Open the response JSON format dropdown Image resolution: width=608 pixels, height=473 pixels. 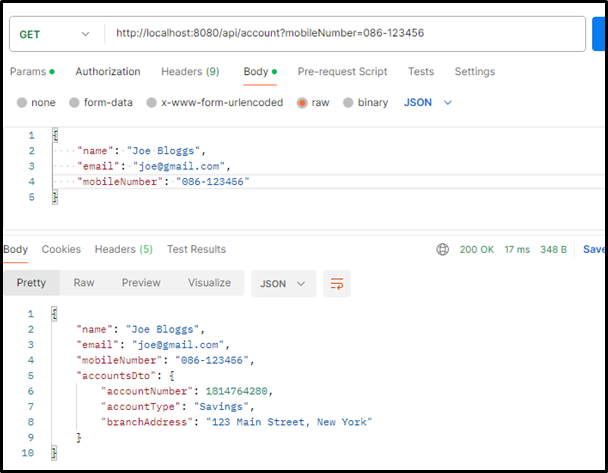coord(284,284)
